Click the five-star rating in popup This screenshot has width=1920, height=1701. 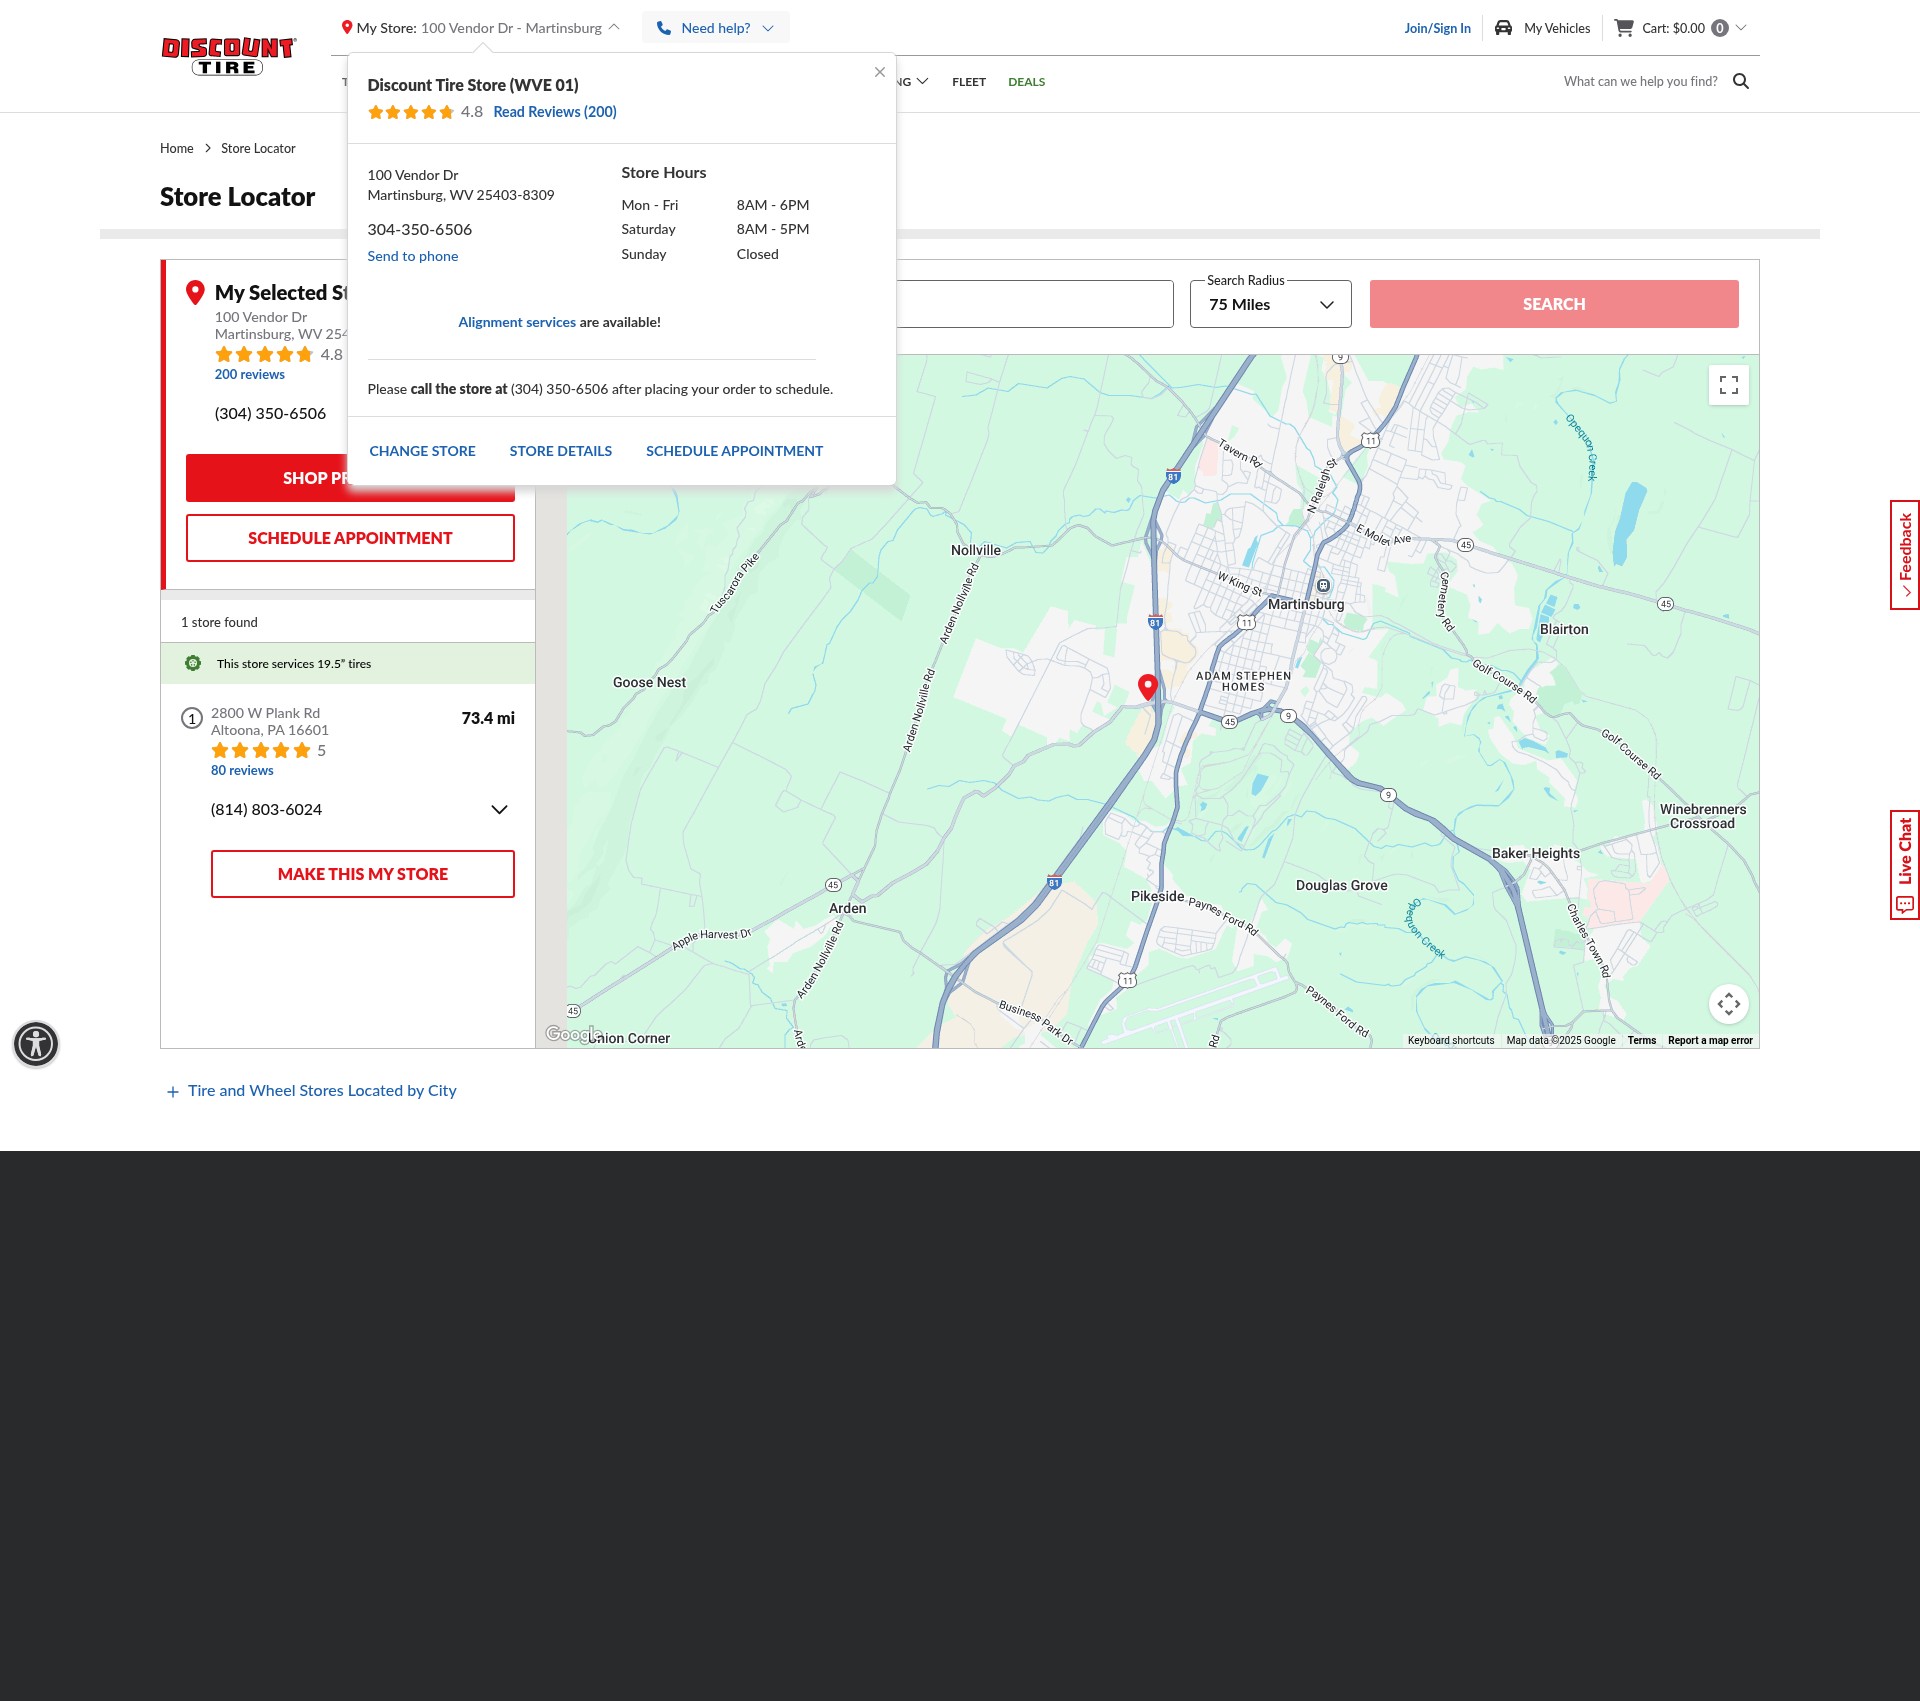click(410, 112)
